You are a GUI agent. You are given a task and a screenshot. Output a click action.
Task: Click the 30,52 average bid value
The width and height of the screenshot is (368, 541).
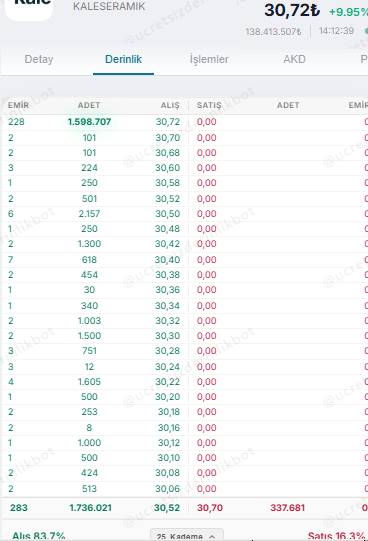(167, 508)
